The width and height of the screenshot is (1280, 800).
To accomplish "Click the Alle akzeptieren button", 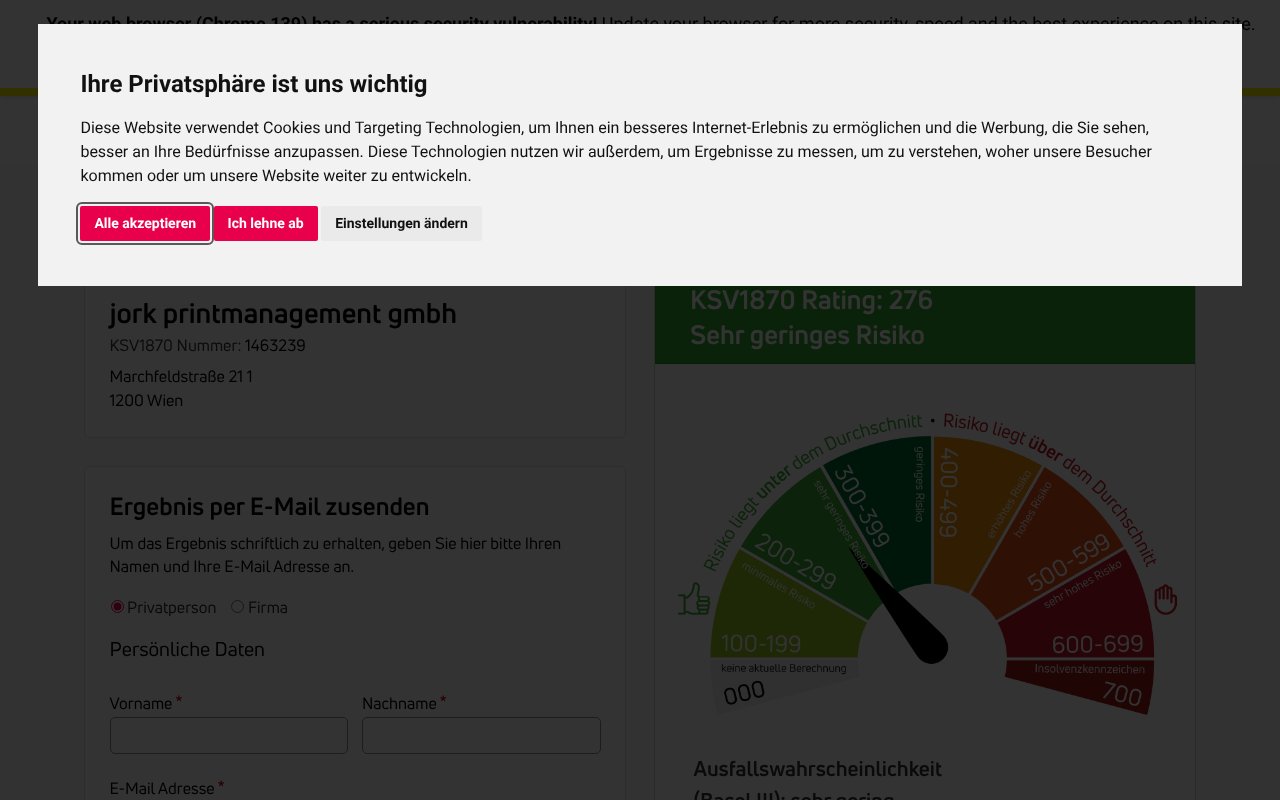I will click(x=145, y=223).
